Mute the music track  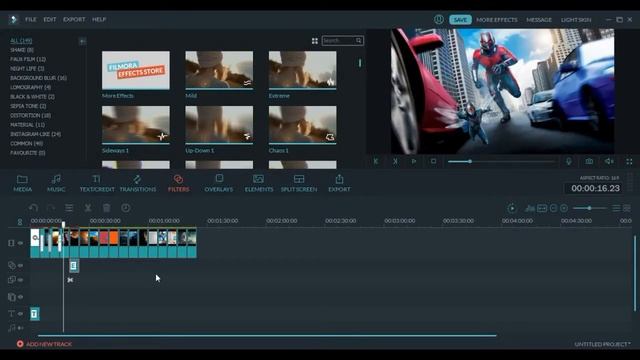(x=20, y=328)
